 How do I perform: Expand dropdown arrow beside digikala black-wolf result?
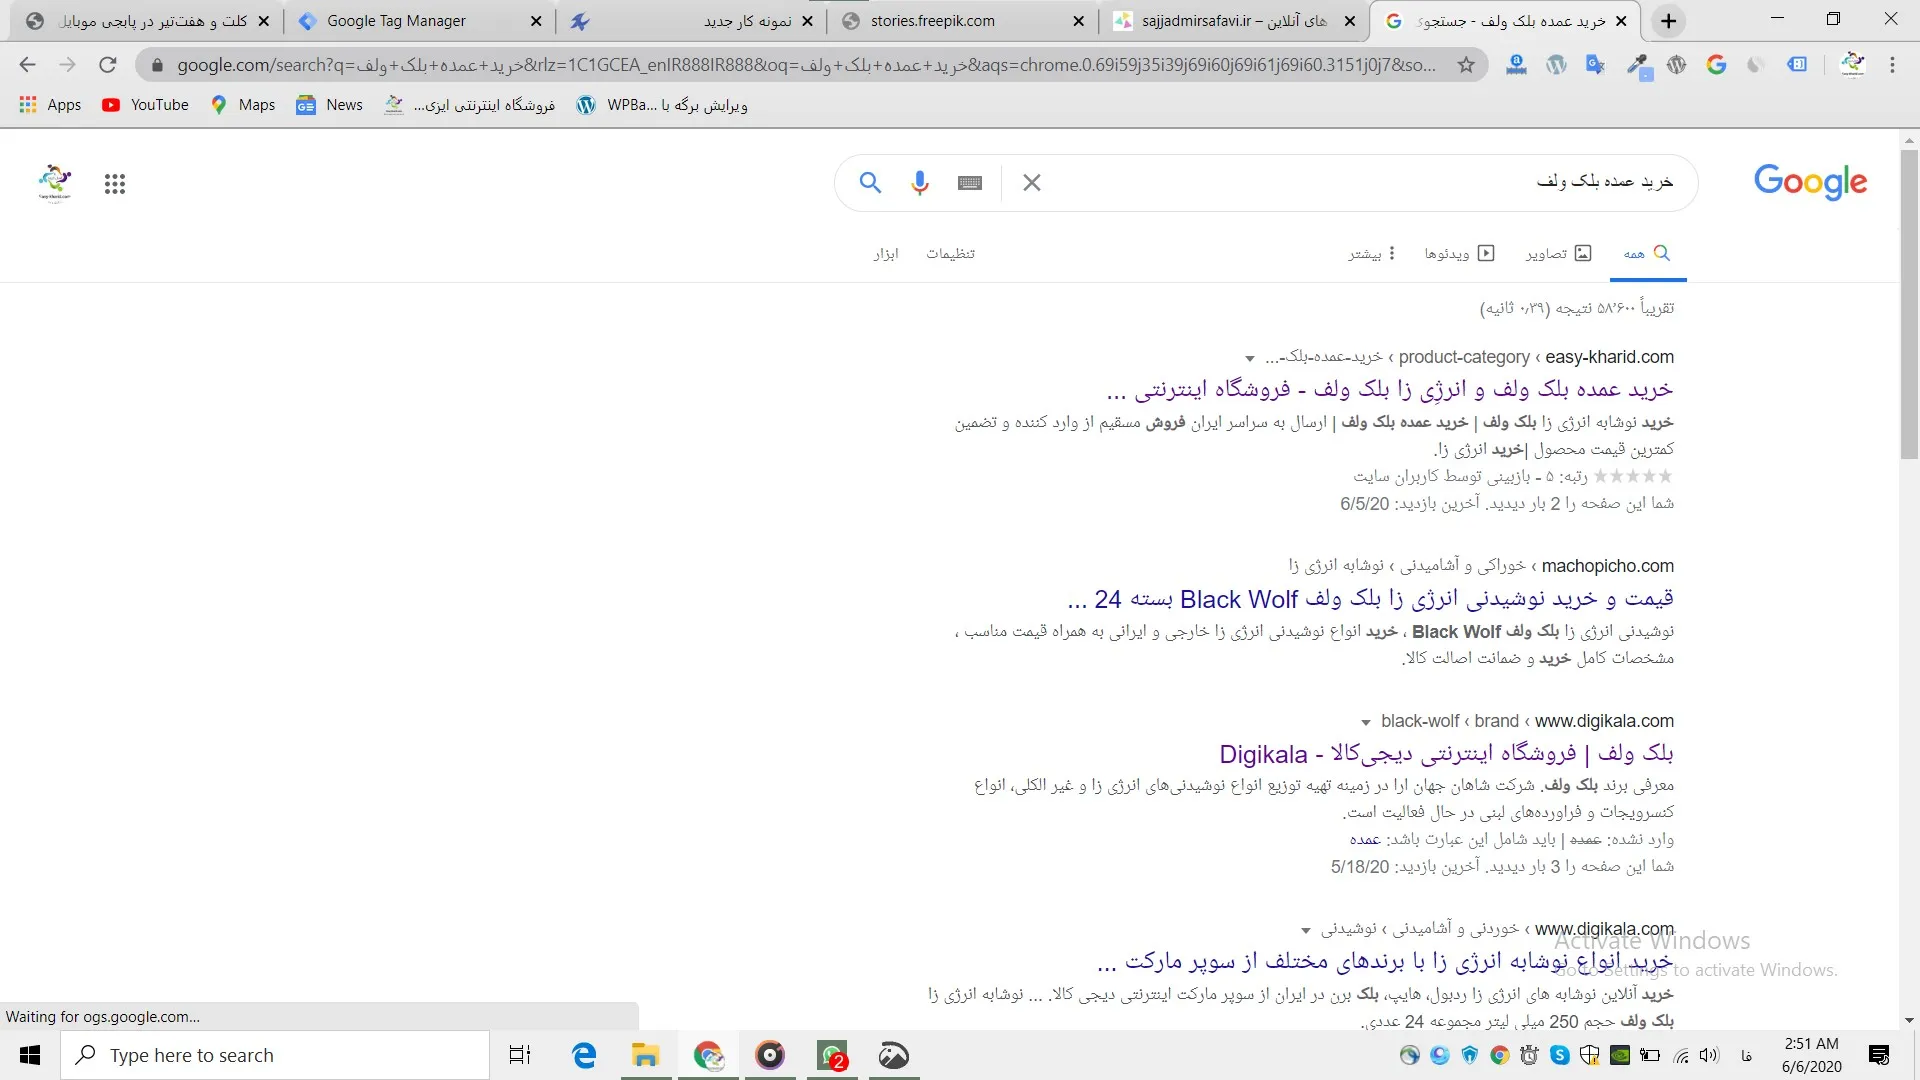tap(1366, 722)
